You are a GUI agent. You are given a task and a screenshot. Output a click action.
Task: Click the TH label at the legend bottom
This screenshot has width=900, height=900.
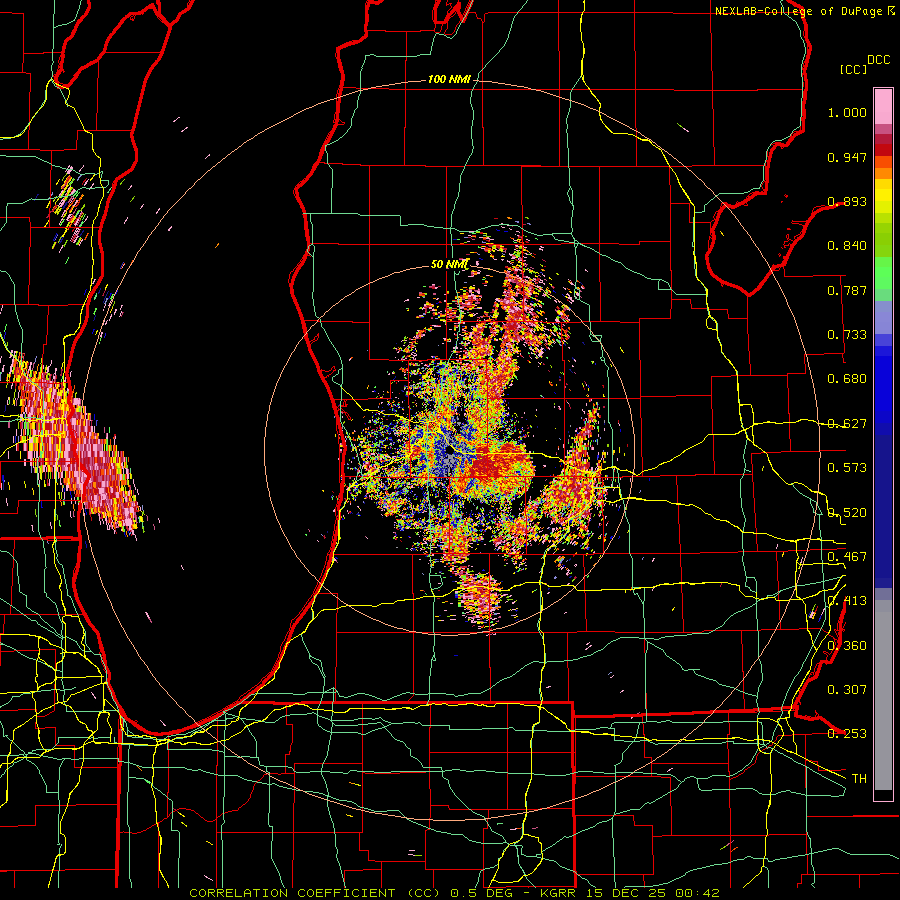click(x=859, y=779)
